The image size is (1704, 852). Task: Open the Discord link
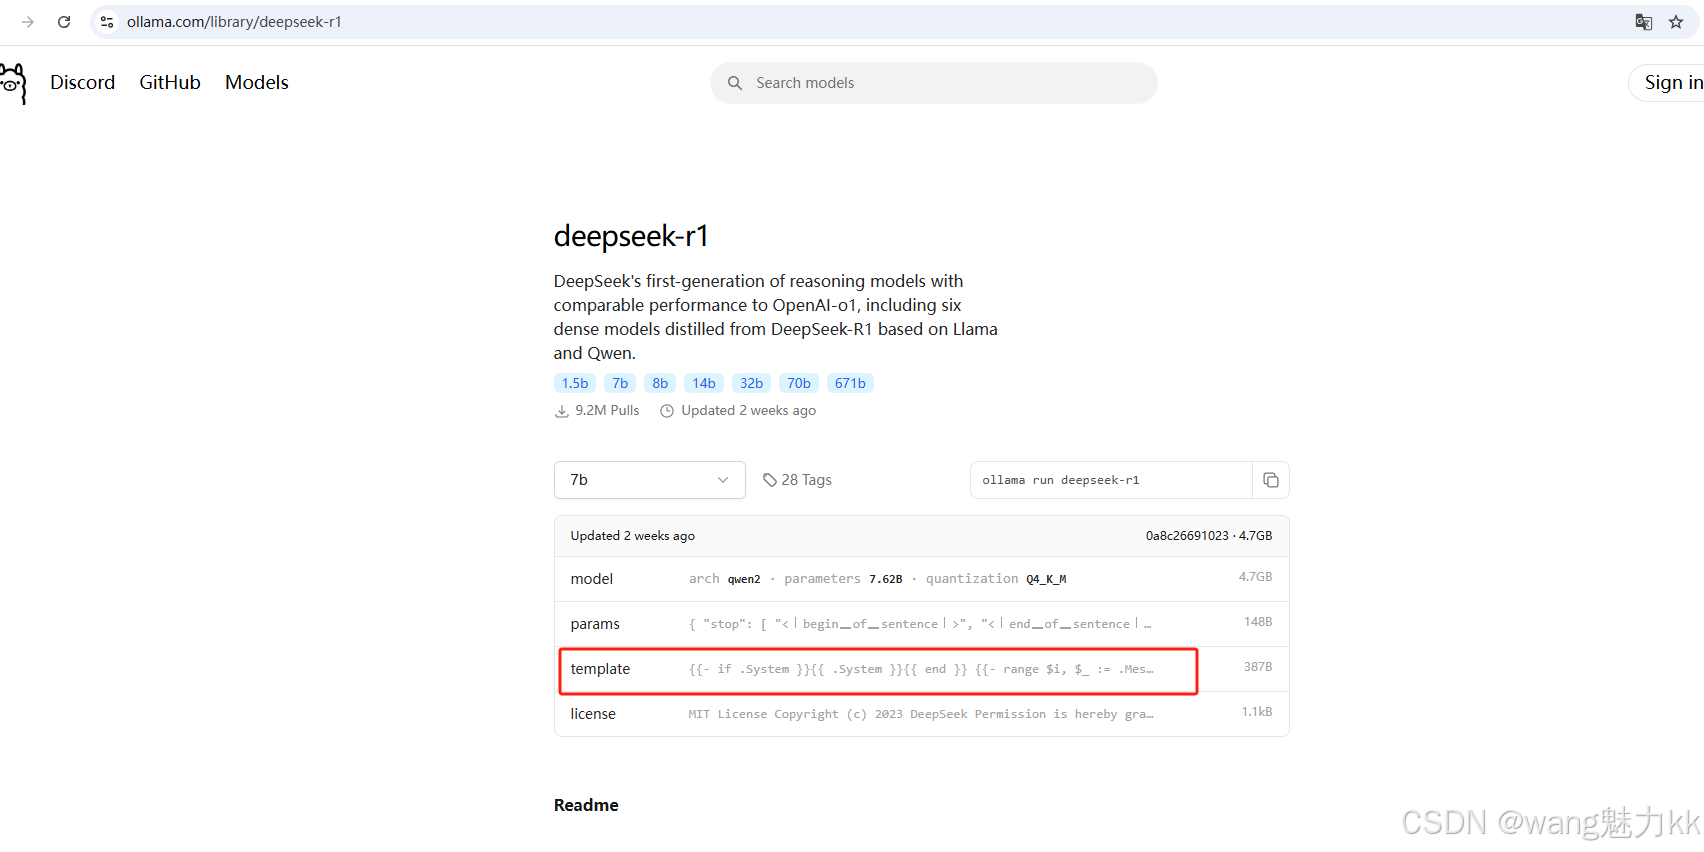[83, 83]
